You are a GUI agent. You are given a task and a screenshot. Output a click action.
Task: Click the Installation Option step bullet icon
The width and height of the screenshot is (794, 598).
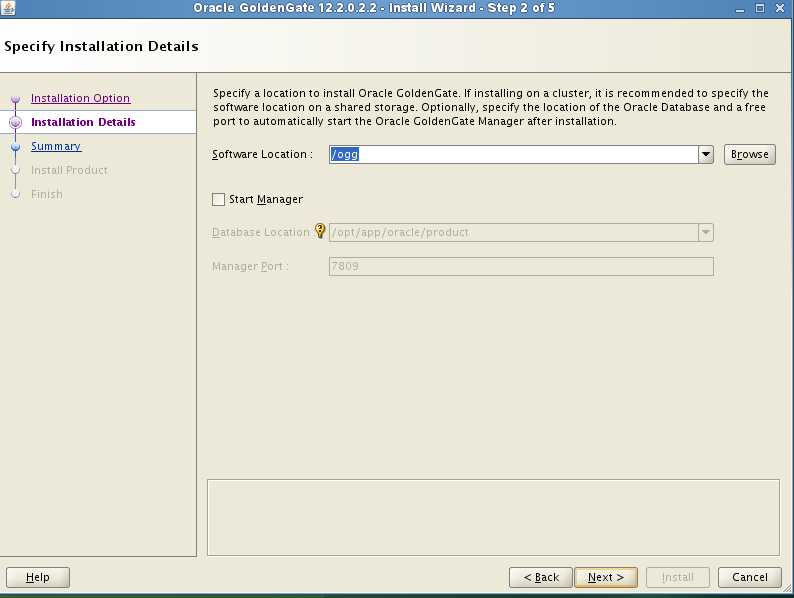pos(16,98)
